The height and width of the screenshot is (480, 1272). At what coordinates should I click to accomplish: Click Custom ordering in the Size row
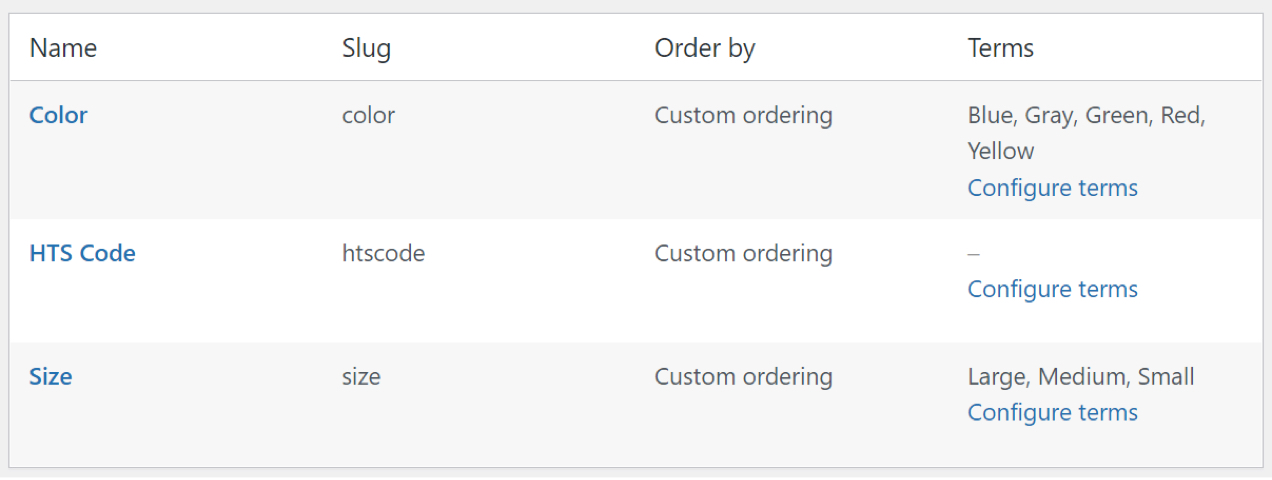[743, 377]
